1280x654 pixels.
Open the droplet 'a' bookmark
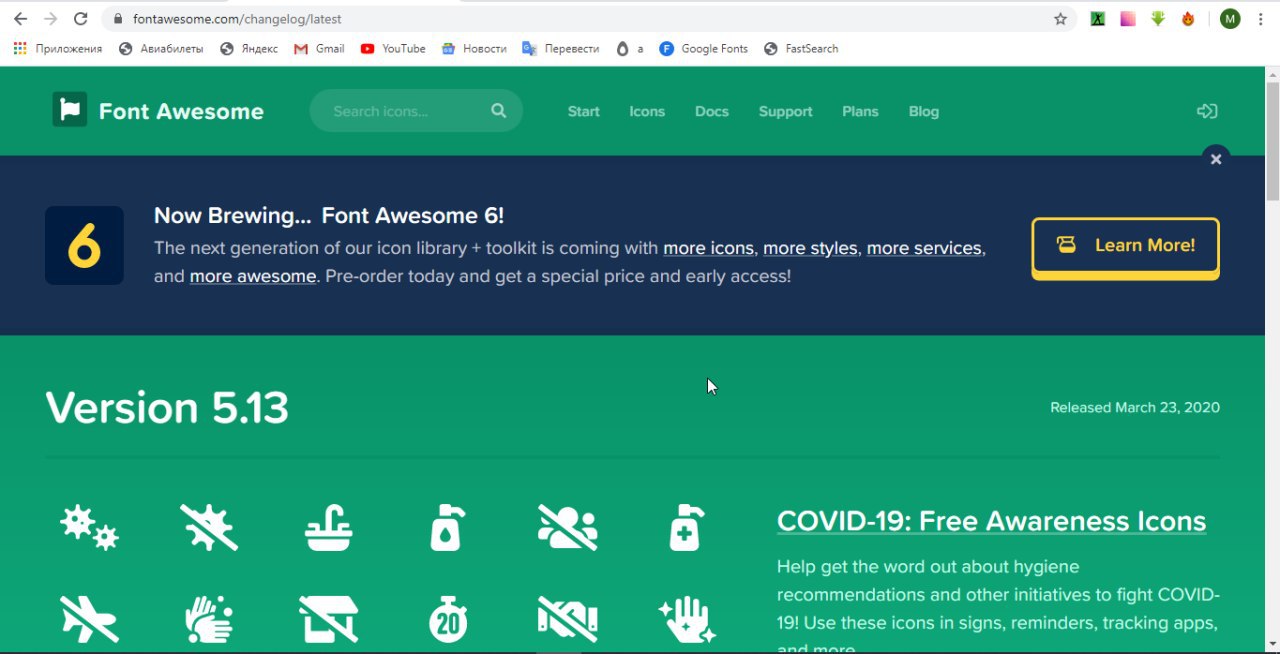(x=630, y=48)
